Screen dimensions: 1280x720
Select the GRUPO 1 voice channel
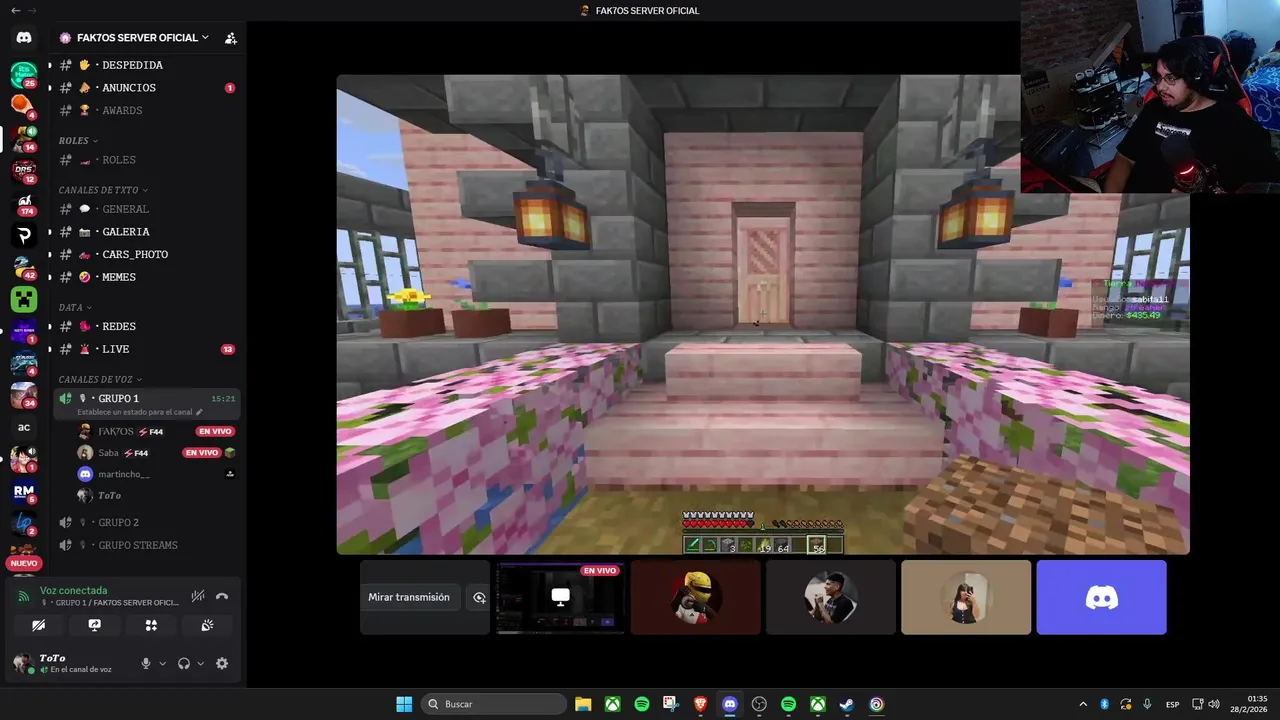pyautogui.click(x=146, y=404)
